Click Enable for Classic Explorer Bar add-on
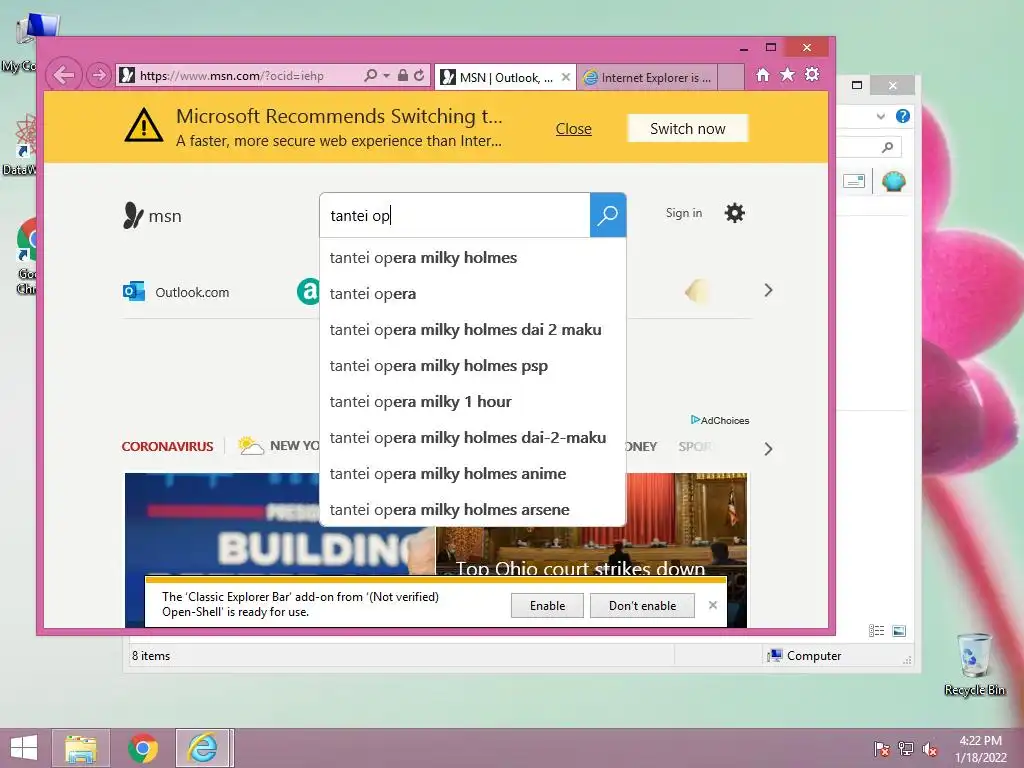This screenshot has height=768, width=1024. (x=547, y=605)
